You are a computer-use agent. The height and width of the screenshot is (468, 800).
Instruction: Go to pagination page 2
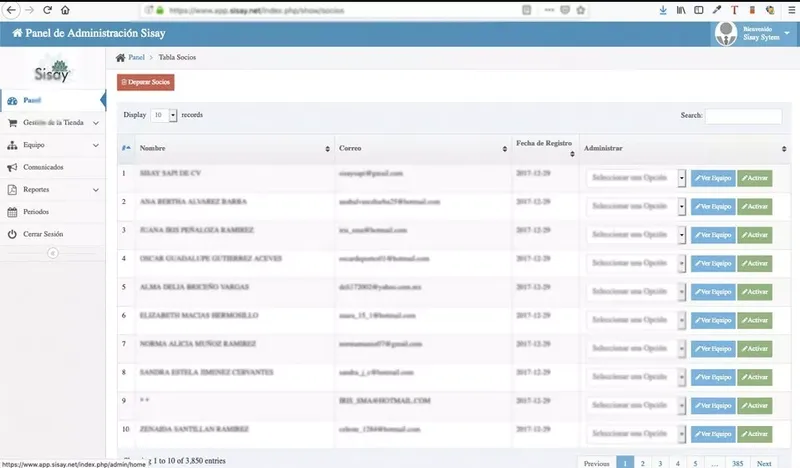click(x=642, y=463)
